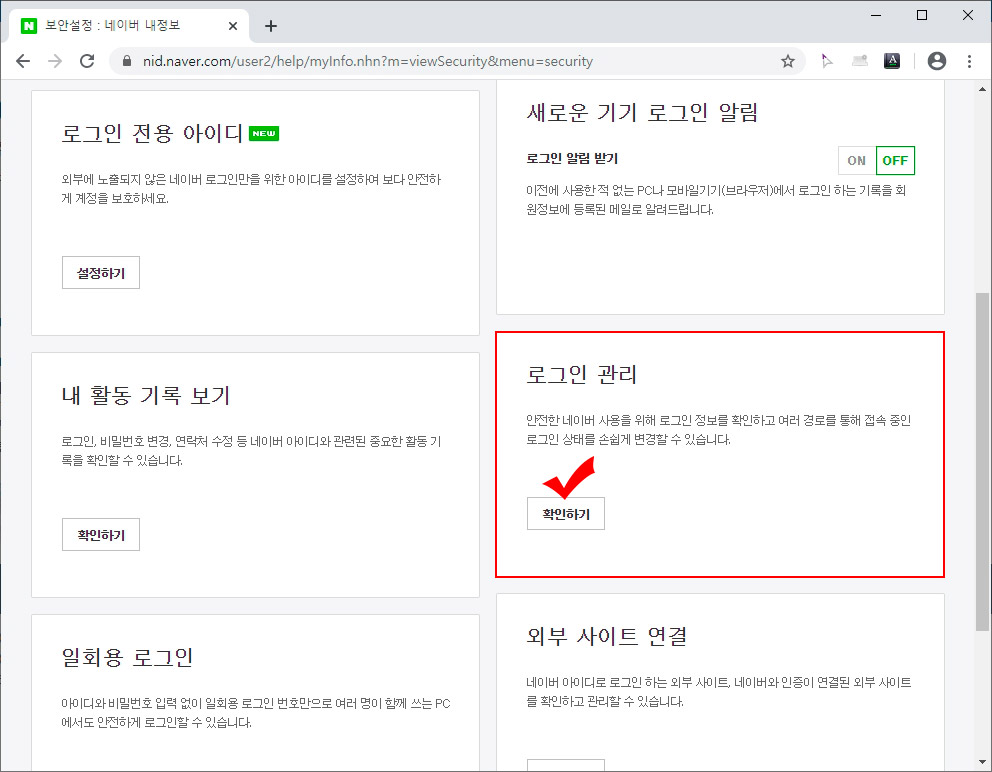Click 확인하기 under 내 활동 기록 보기
The image size is (992, 772).
pyautogui.click(x=101, y=535)
